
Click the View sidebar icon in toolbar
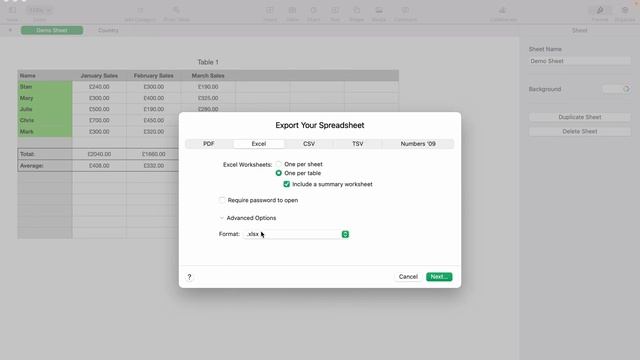12,10
